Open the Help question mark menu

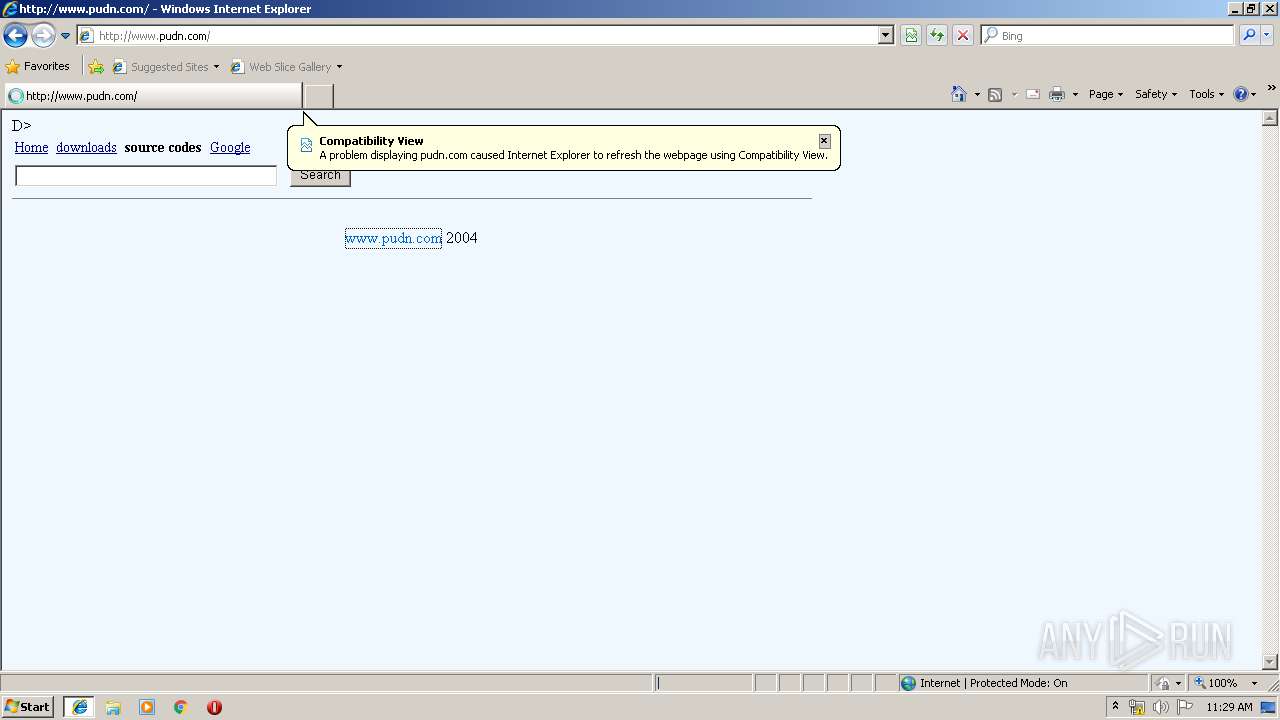(1244, 94)
